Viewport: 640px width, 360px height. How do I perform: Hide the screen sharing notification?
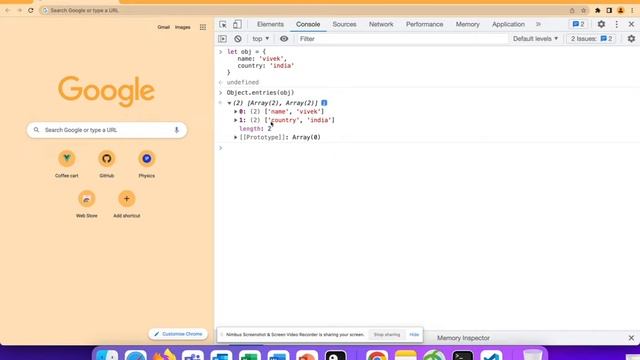[414, 335]
